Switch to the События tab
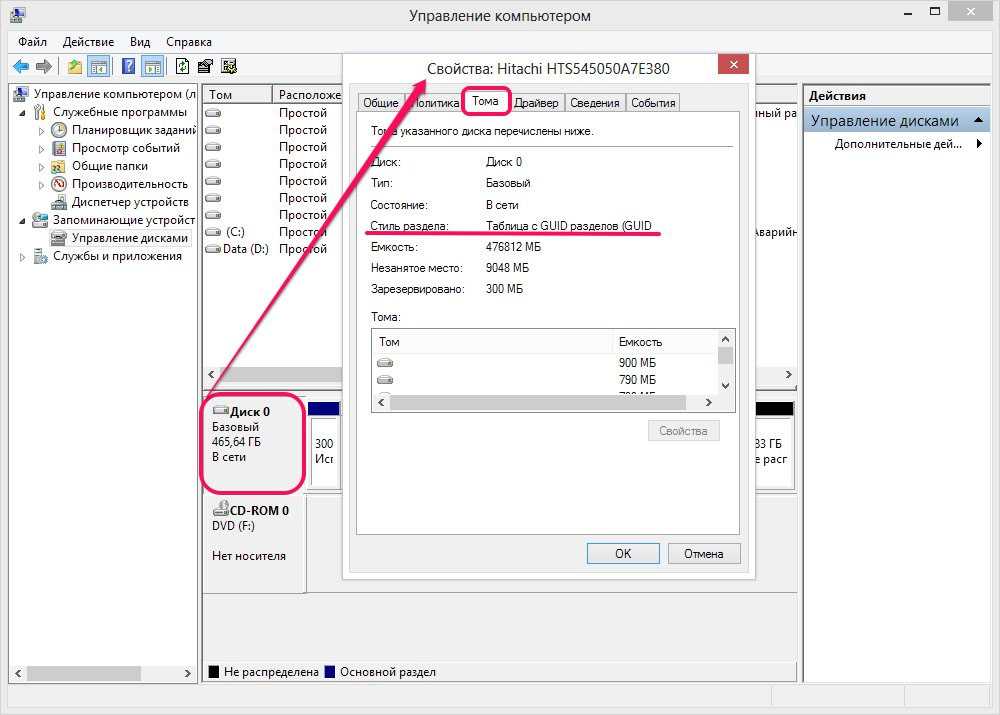Image resolution: width=1000 pixels, height=715 pixels. coord(653,102)
